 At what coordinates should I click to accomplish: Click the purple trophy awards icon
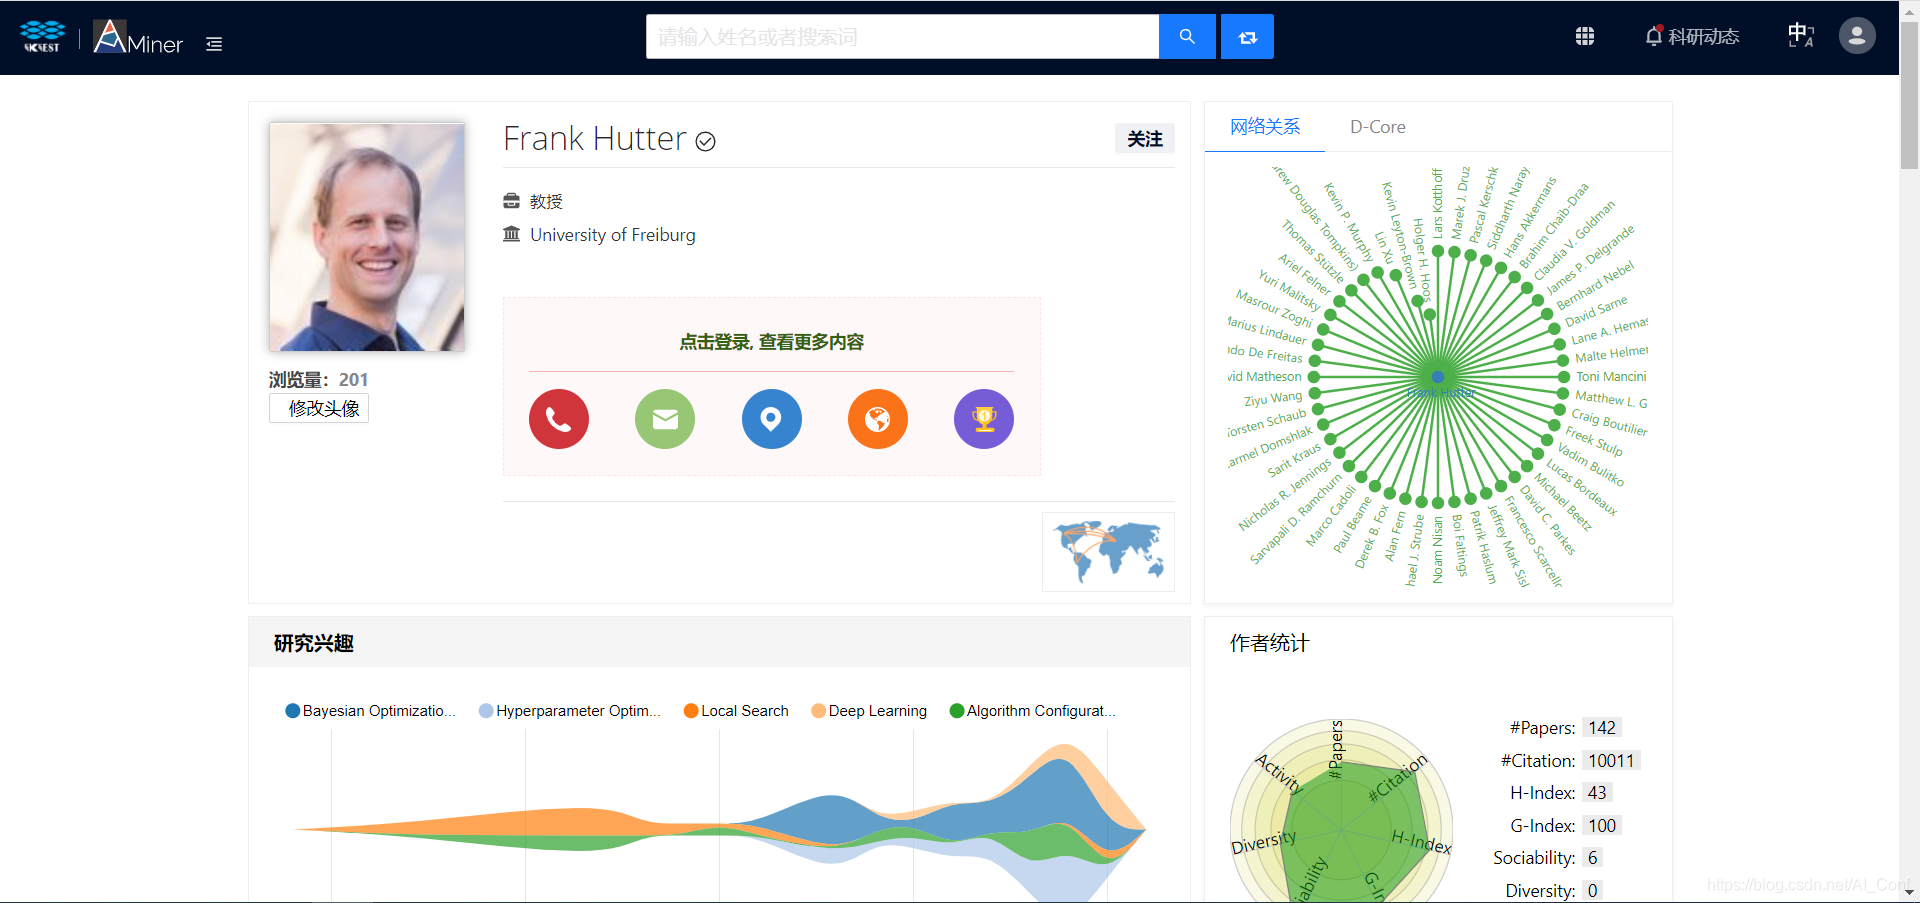(984, 419)
